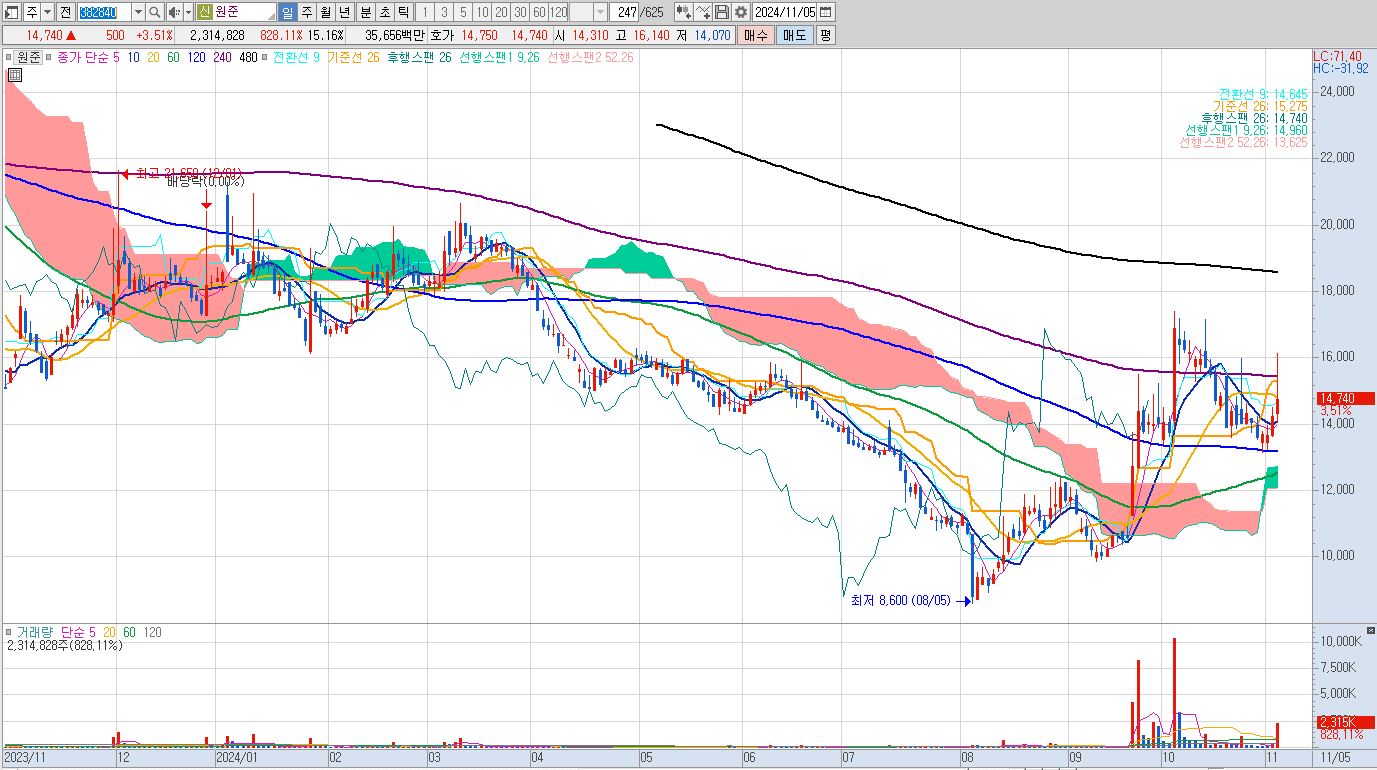1377x770 pixels.
Task: Open the dropdown next to the 120 interval
Action: (600, 12)
